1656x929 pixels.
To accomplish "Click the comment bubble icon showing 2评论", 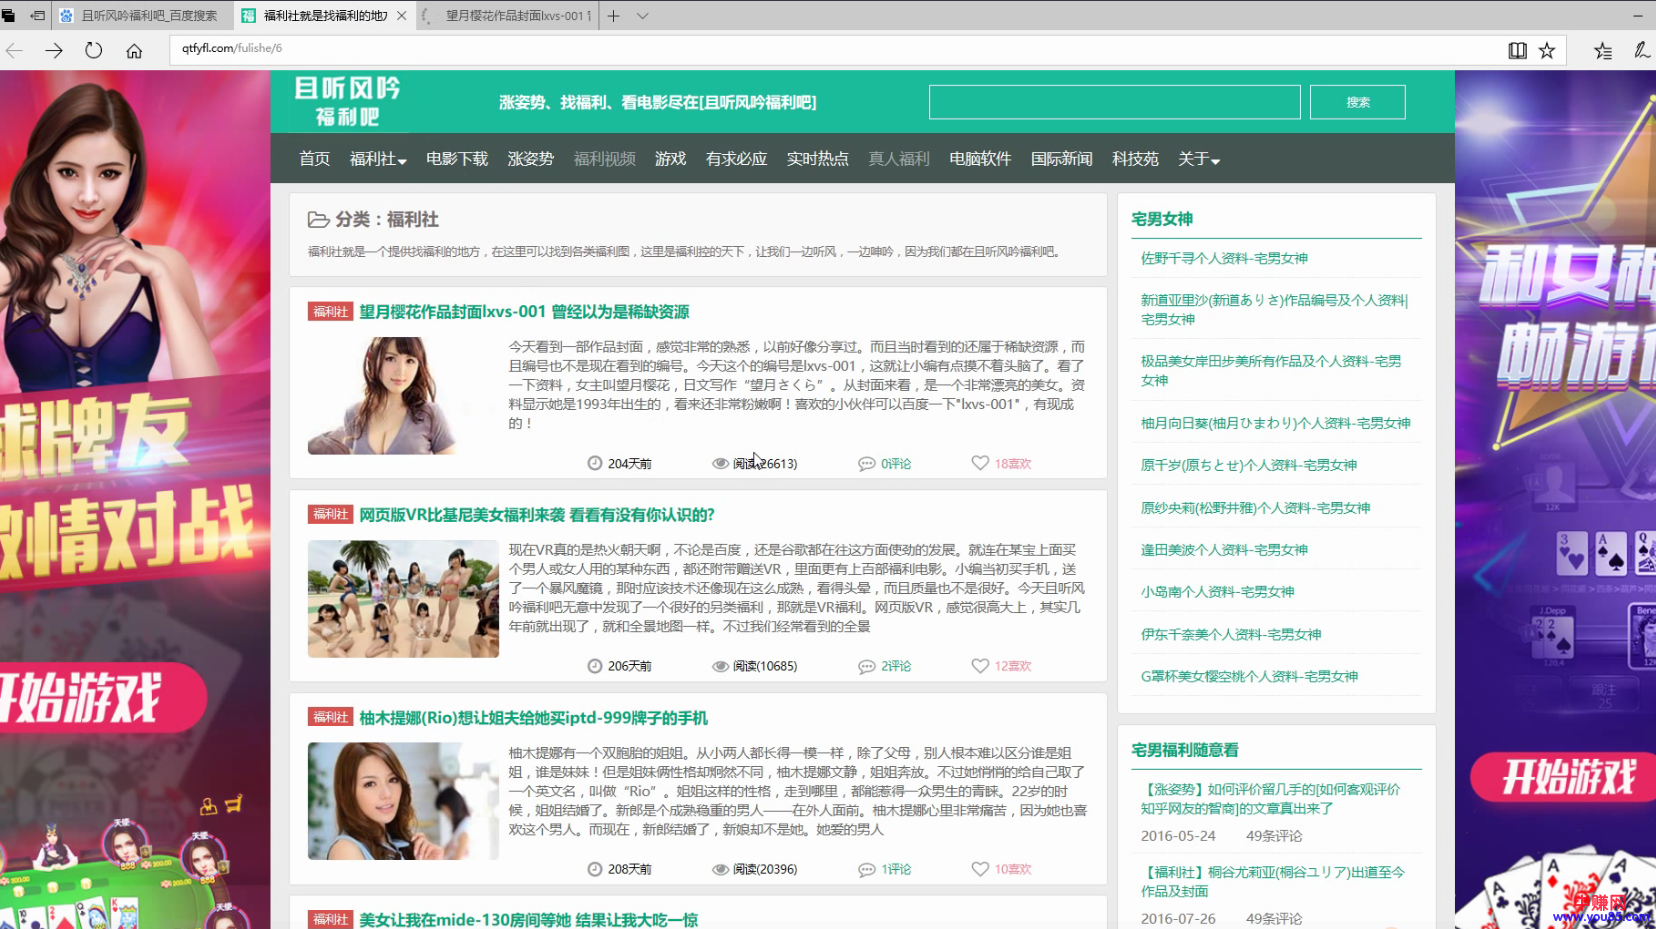I will click(x=866, y=665).
